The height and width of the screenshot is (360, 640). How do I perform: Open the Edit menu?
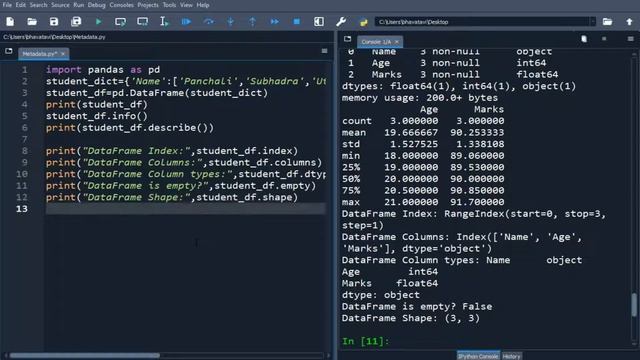point(20,5)
